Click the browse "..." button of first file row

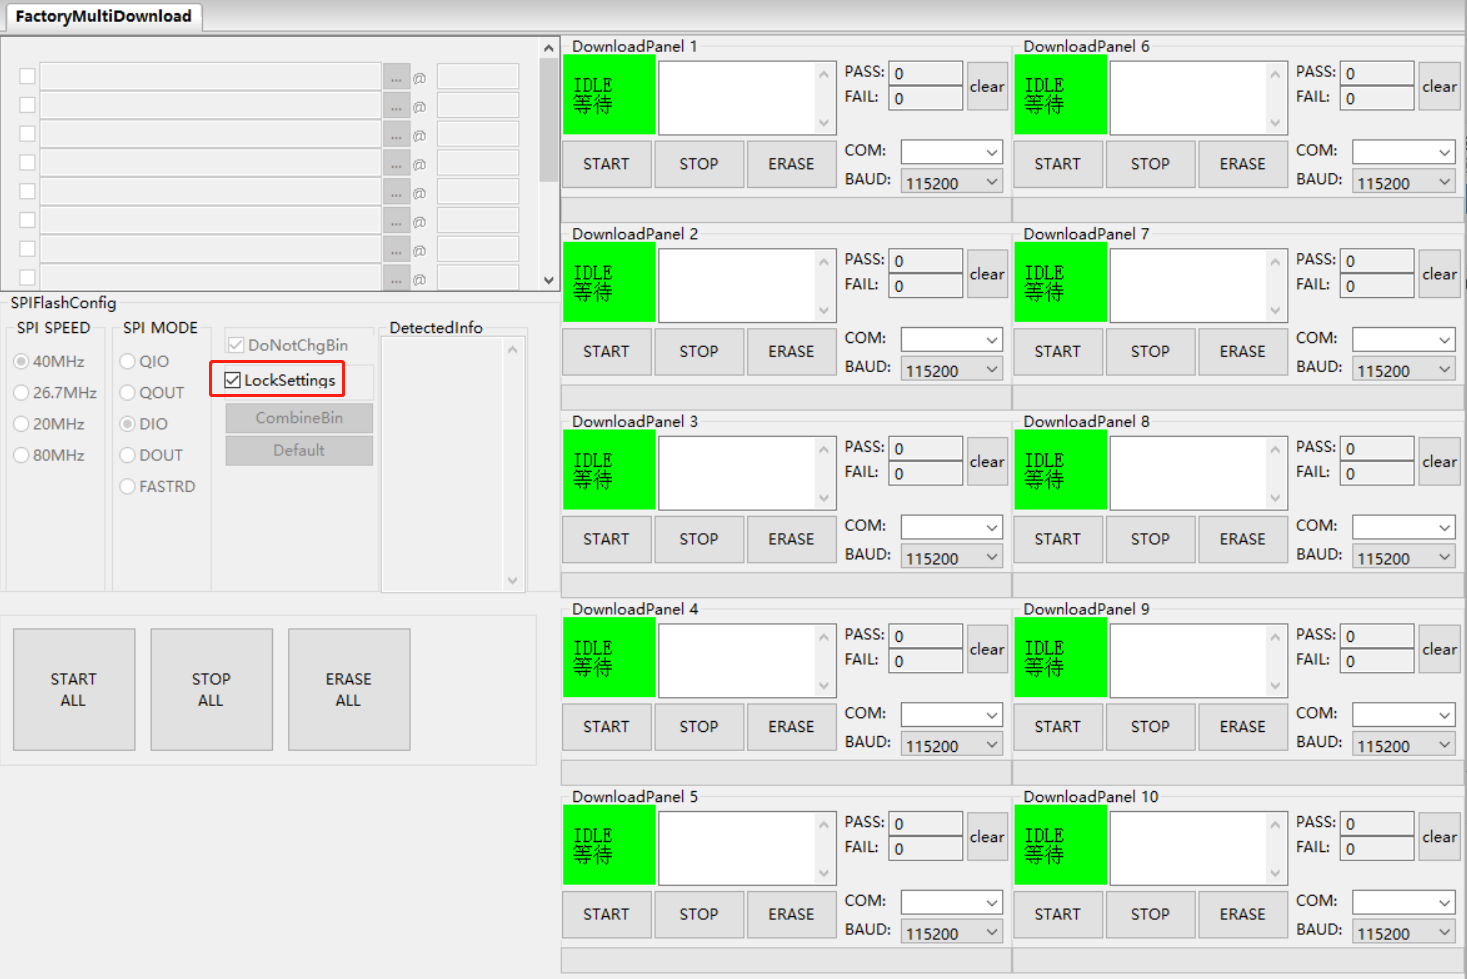396,77
